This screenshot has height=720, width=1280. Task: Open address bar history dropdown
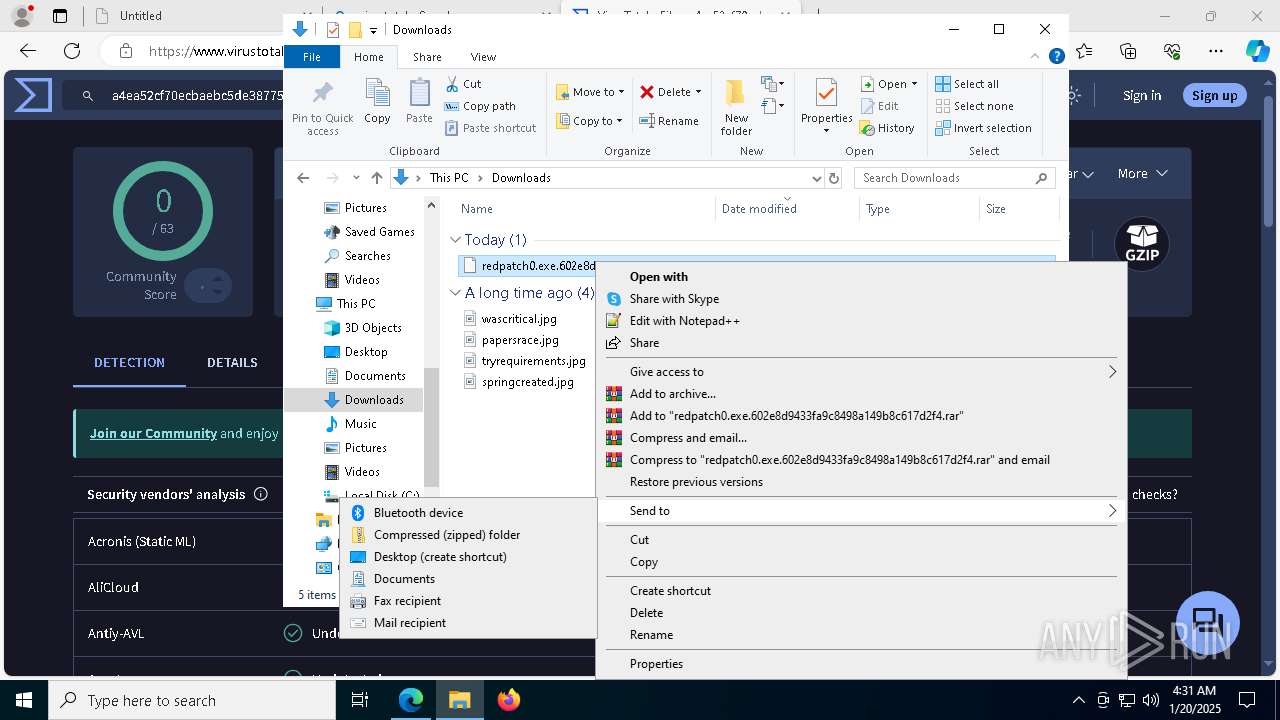[x=816, y=178]
